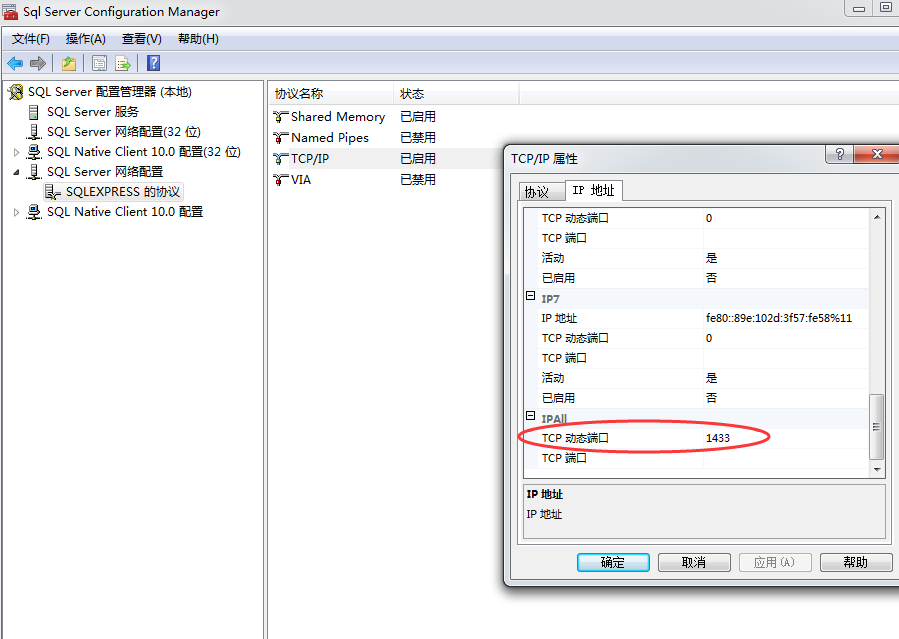Open the 帮助(H) menu
The width and height of the screenshot is (899, 639).
pyautogui.click(x=198, y=39)
